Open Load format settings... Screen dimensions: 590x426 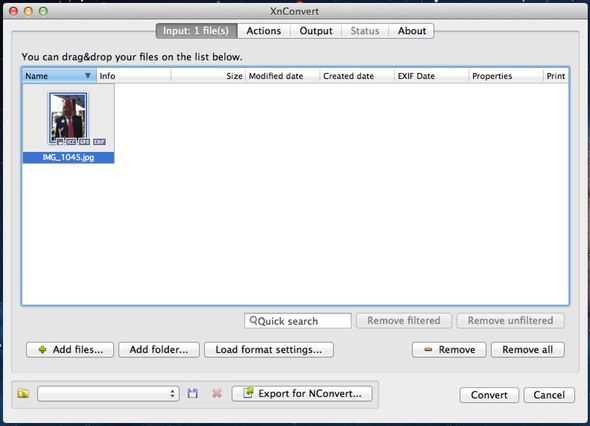269,350
